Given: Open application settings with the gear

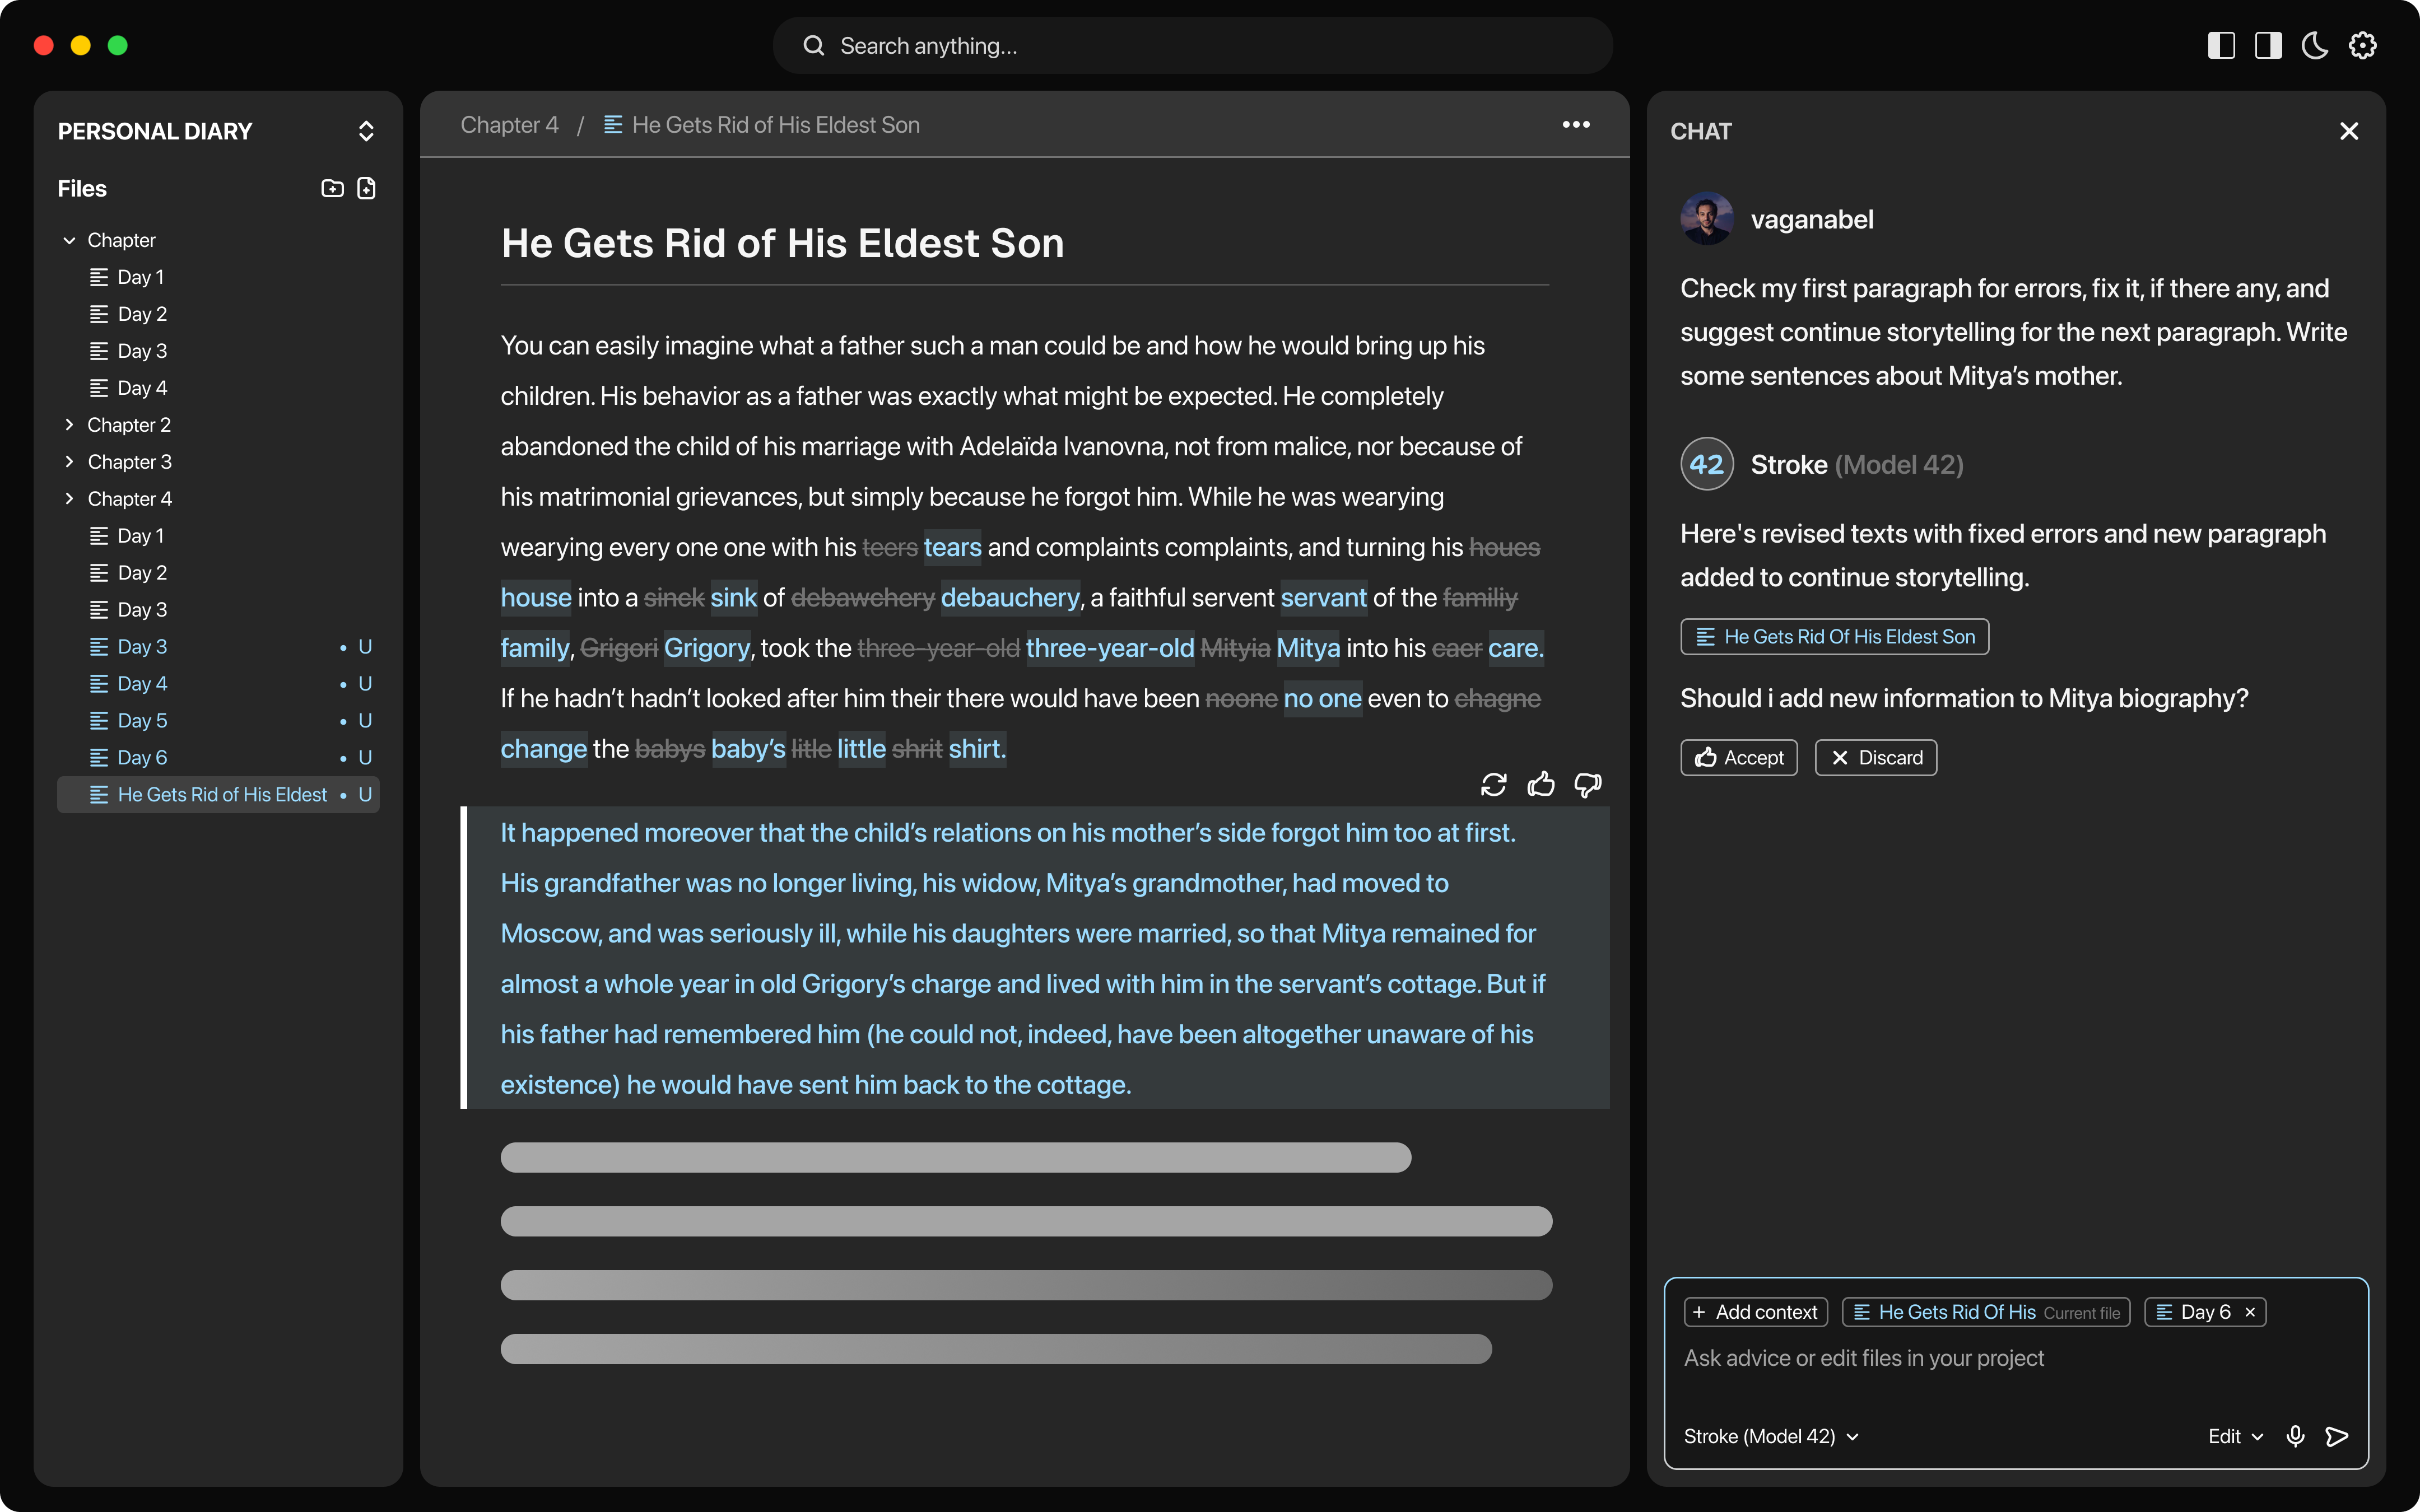Looking at the screenshot, I should coord(2362,45).
